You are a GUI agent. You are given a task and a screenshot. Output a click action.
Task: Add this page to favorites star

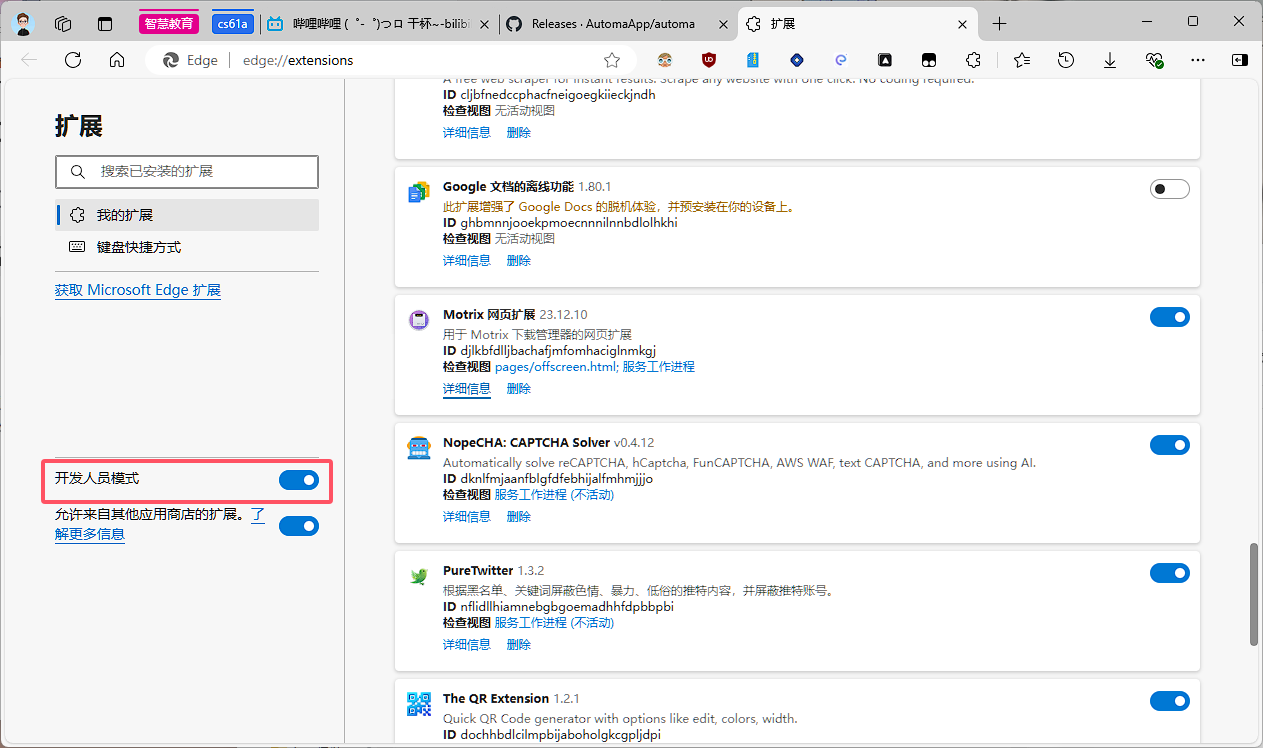tap(612, 60)
